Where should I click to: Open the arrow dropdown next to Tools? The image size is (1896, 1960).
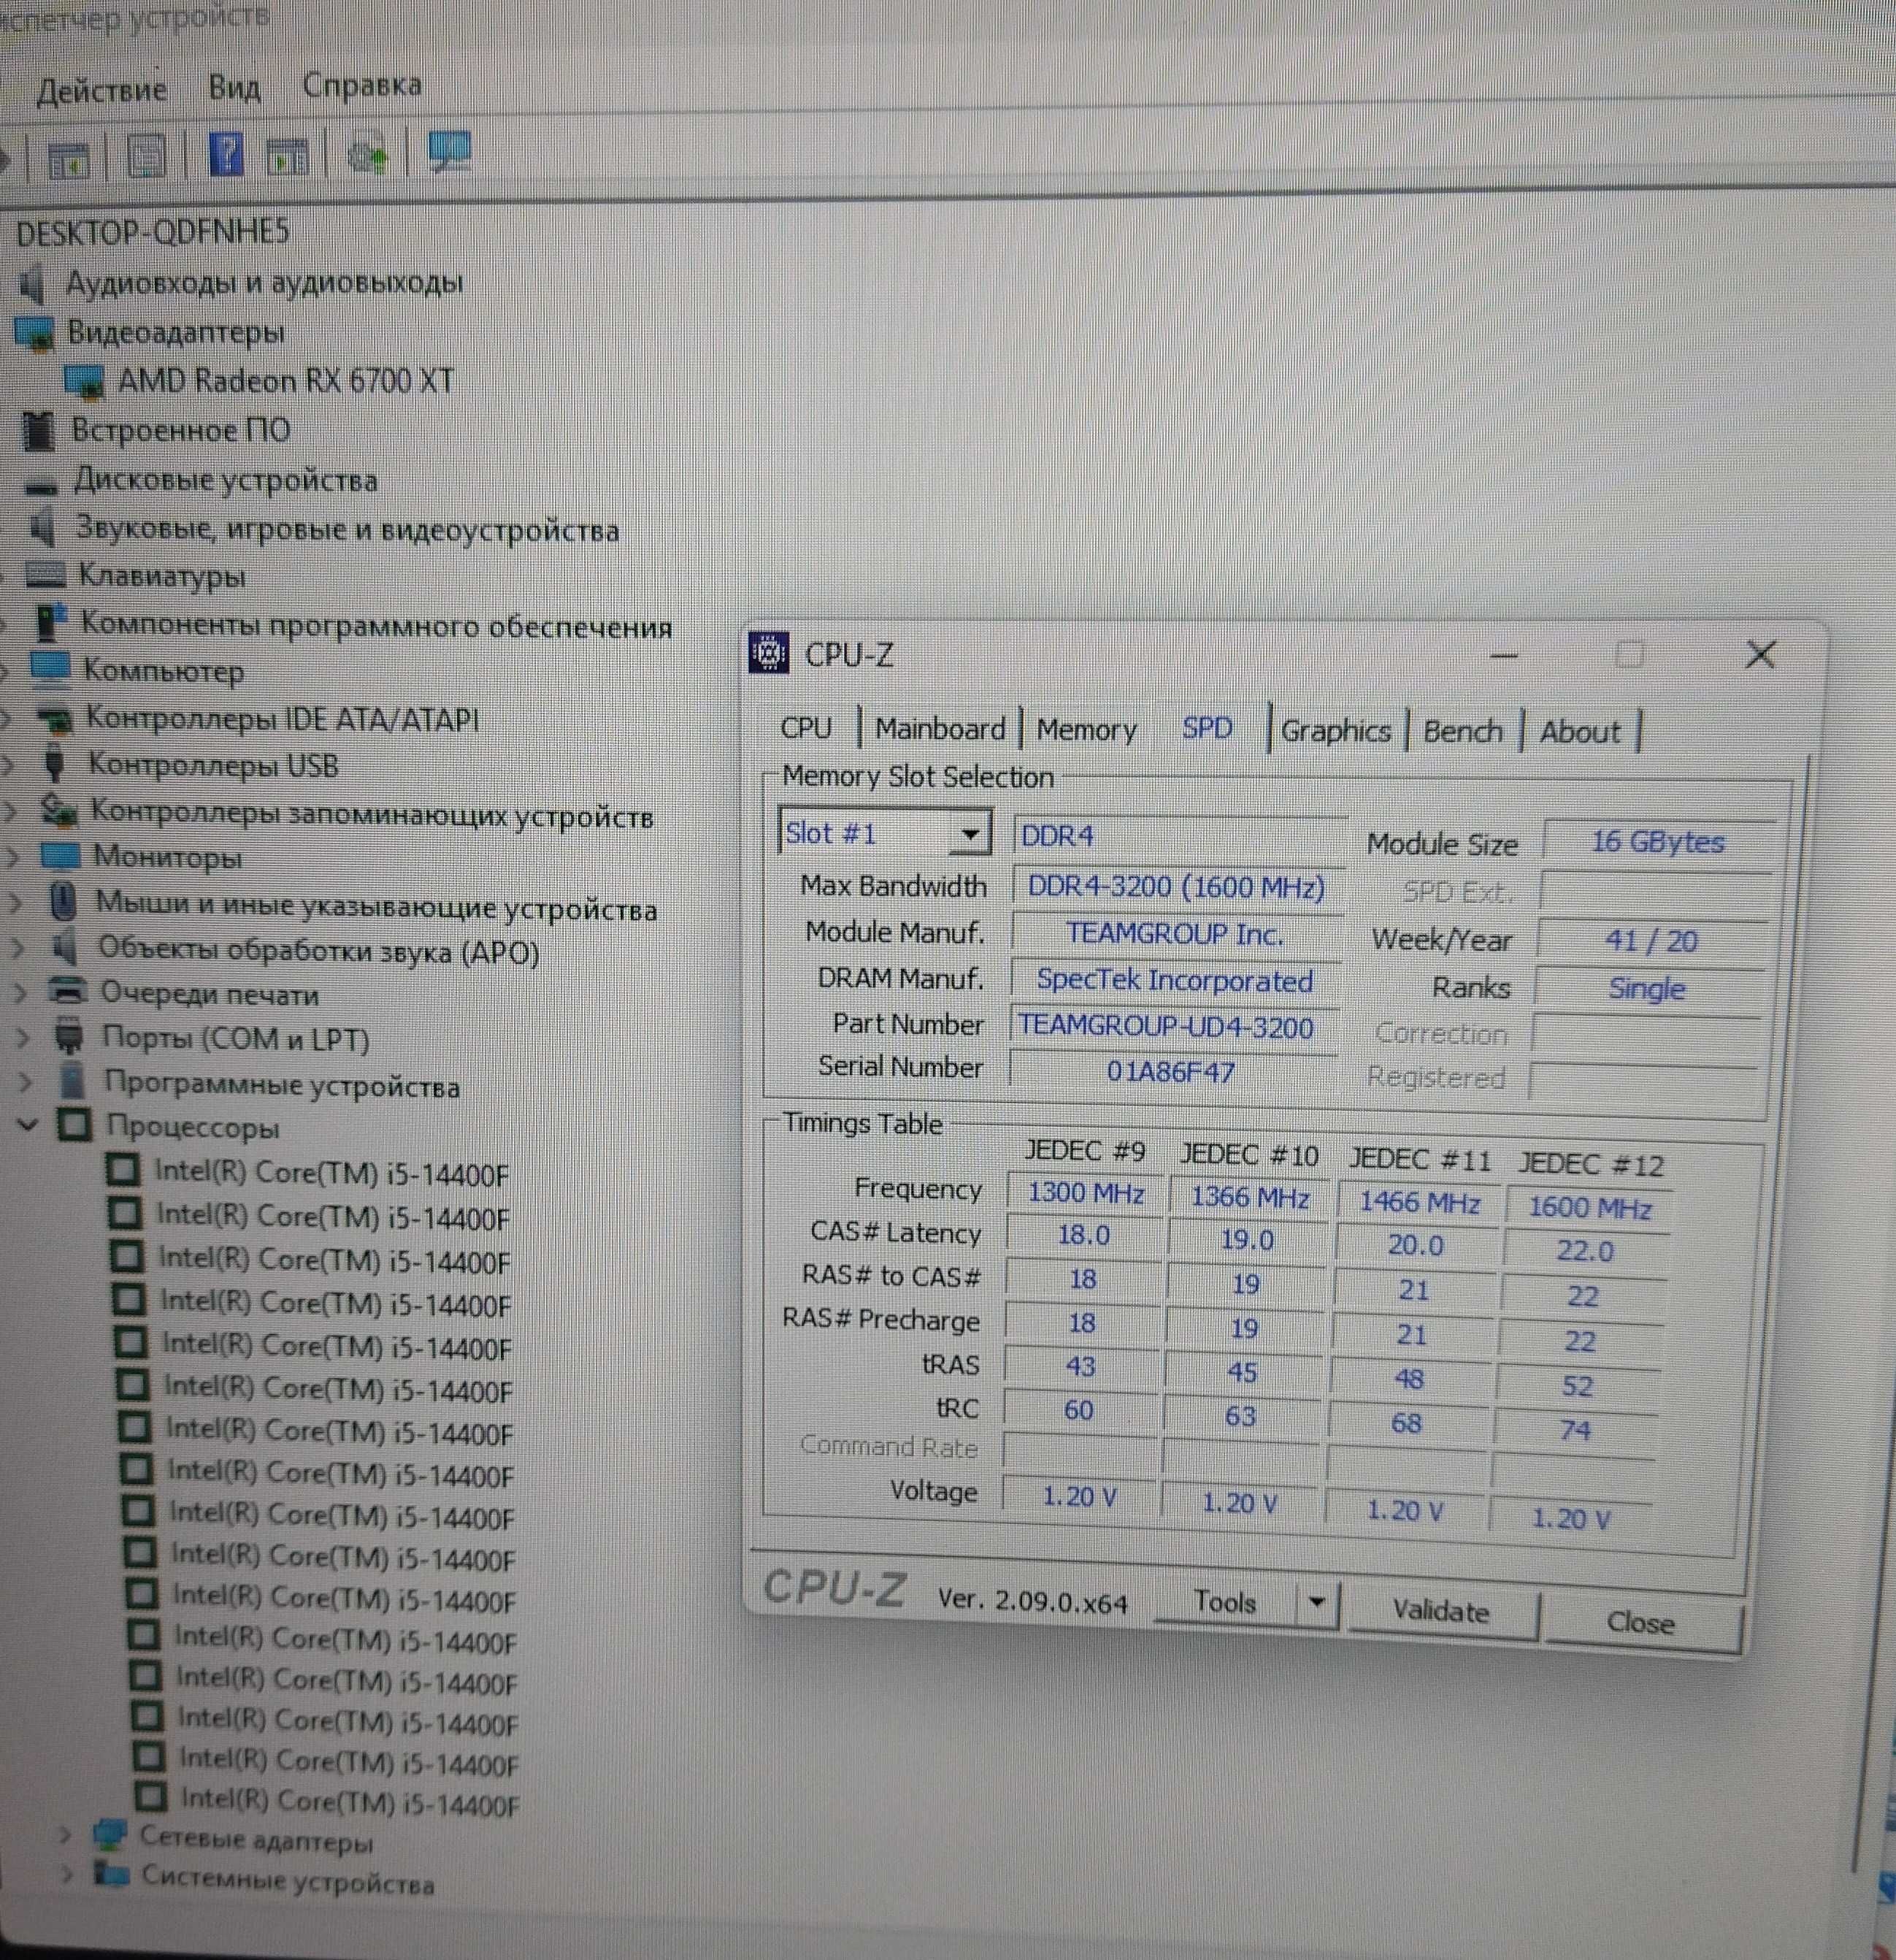[x=1316, y=1602]
